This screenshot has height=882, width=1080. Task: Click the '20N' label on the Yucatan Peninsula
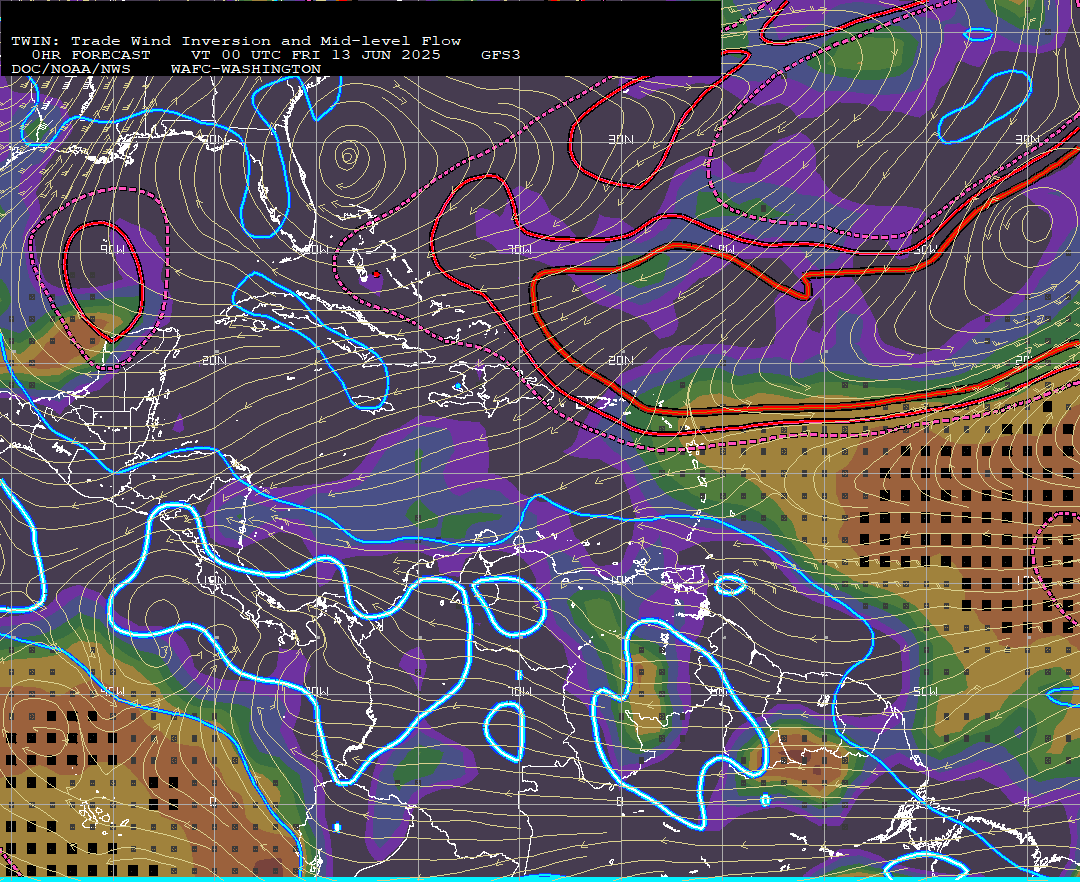[x=214, y=360]
